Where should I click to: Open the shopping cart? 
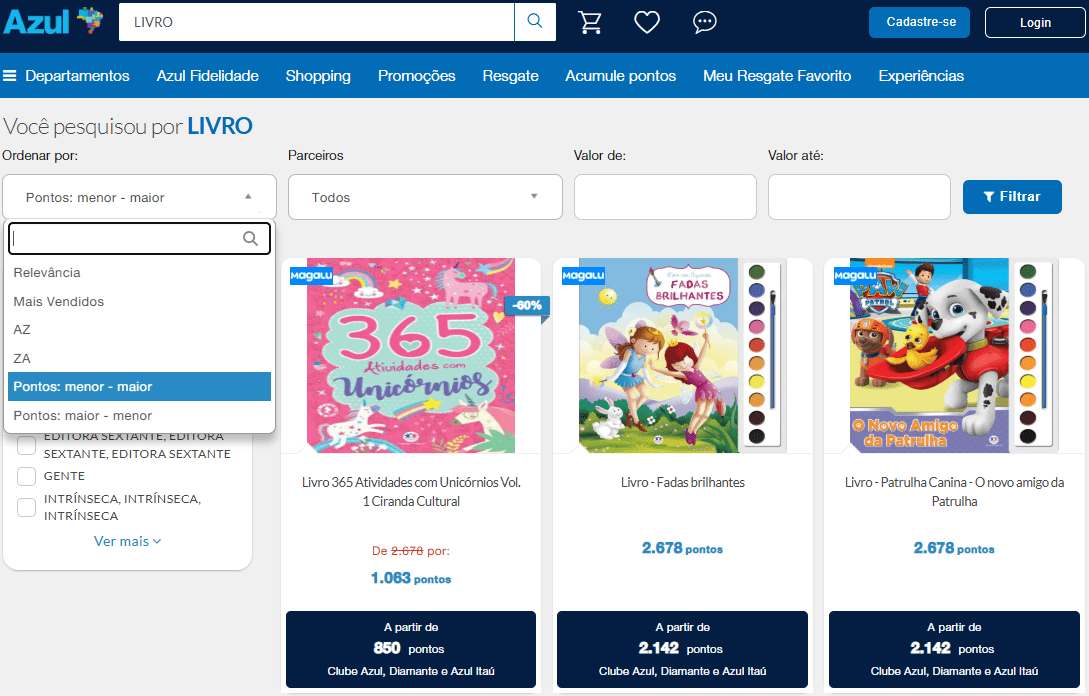(590, 22)
